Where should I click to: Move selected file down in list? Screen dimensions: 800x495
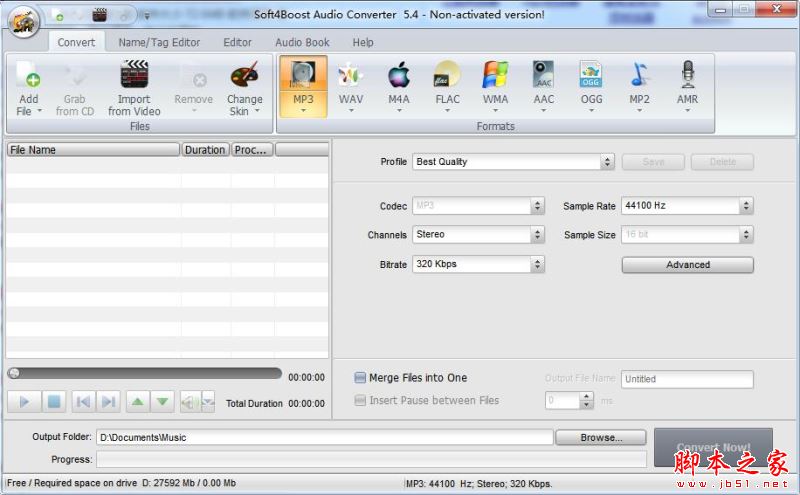(163, 402)
